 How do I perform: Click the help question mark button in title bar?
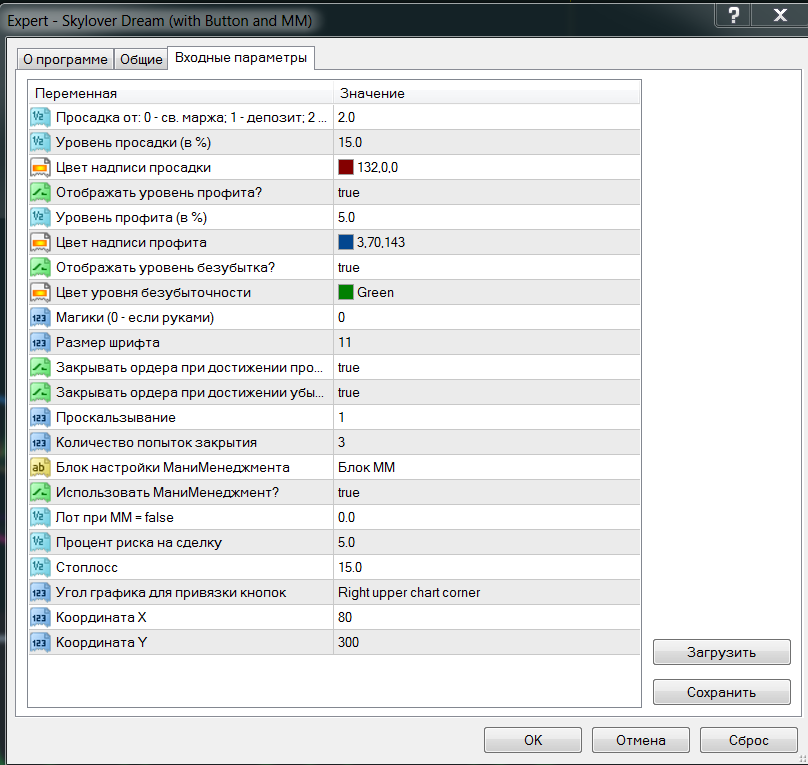click(733, 14)
